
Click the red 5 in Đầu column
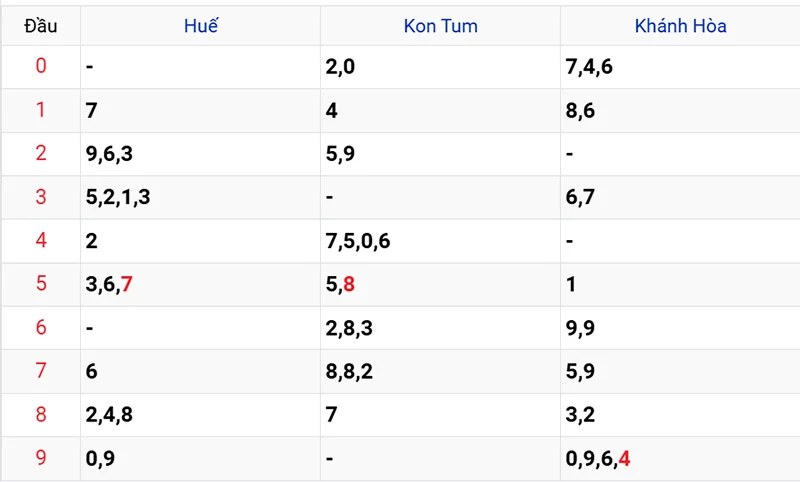pyautogui.click(x=41, y=285)
